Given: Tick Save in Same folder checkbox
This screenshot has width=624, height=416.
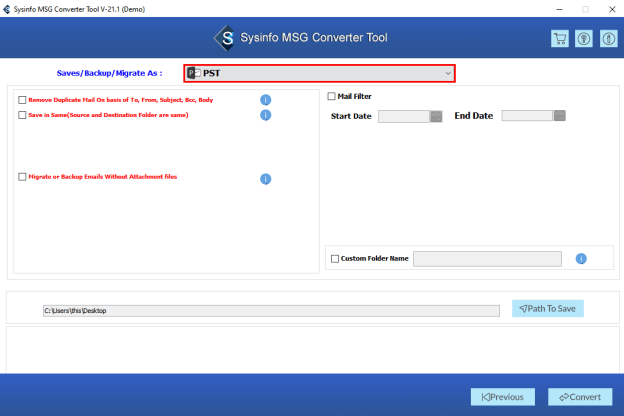Looking at the screenshot, I should (22, 115).
